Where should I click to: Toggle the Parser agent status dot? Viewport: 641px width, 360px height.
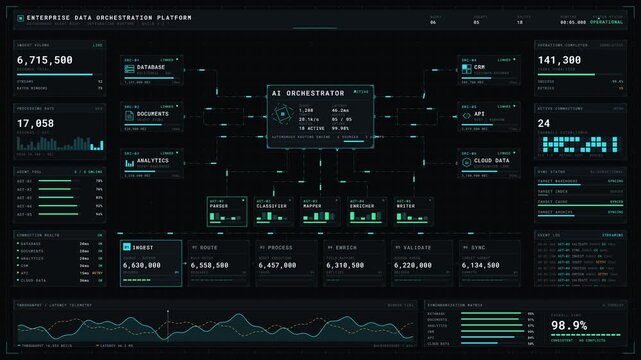tap(243, 200)
